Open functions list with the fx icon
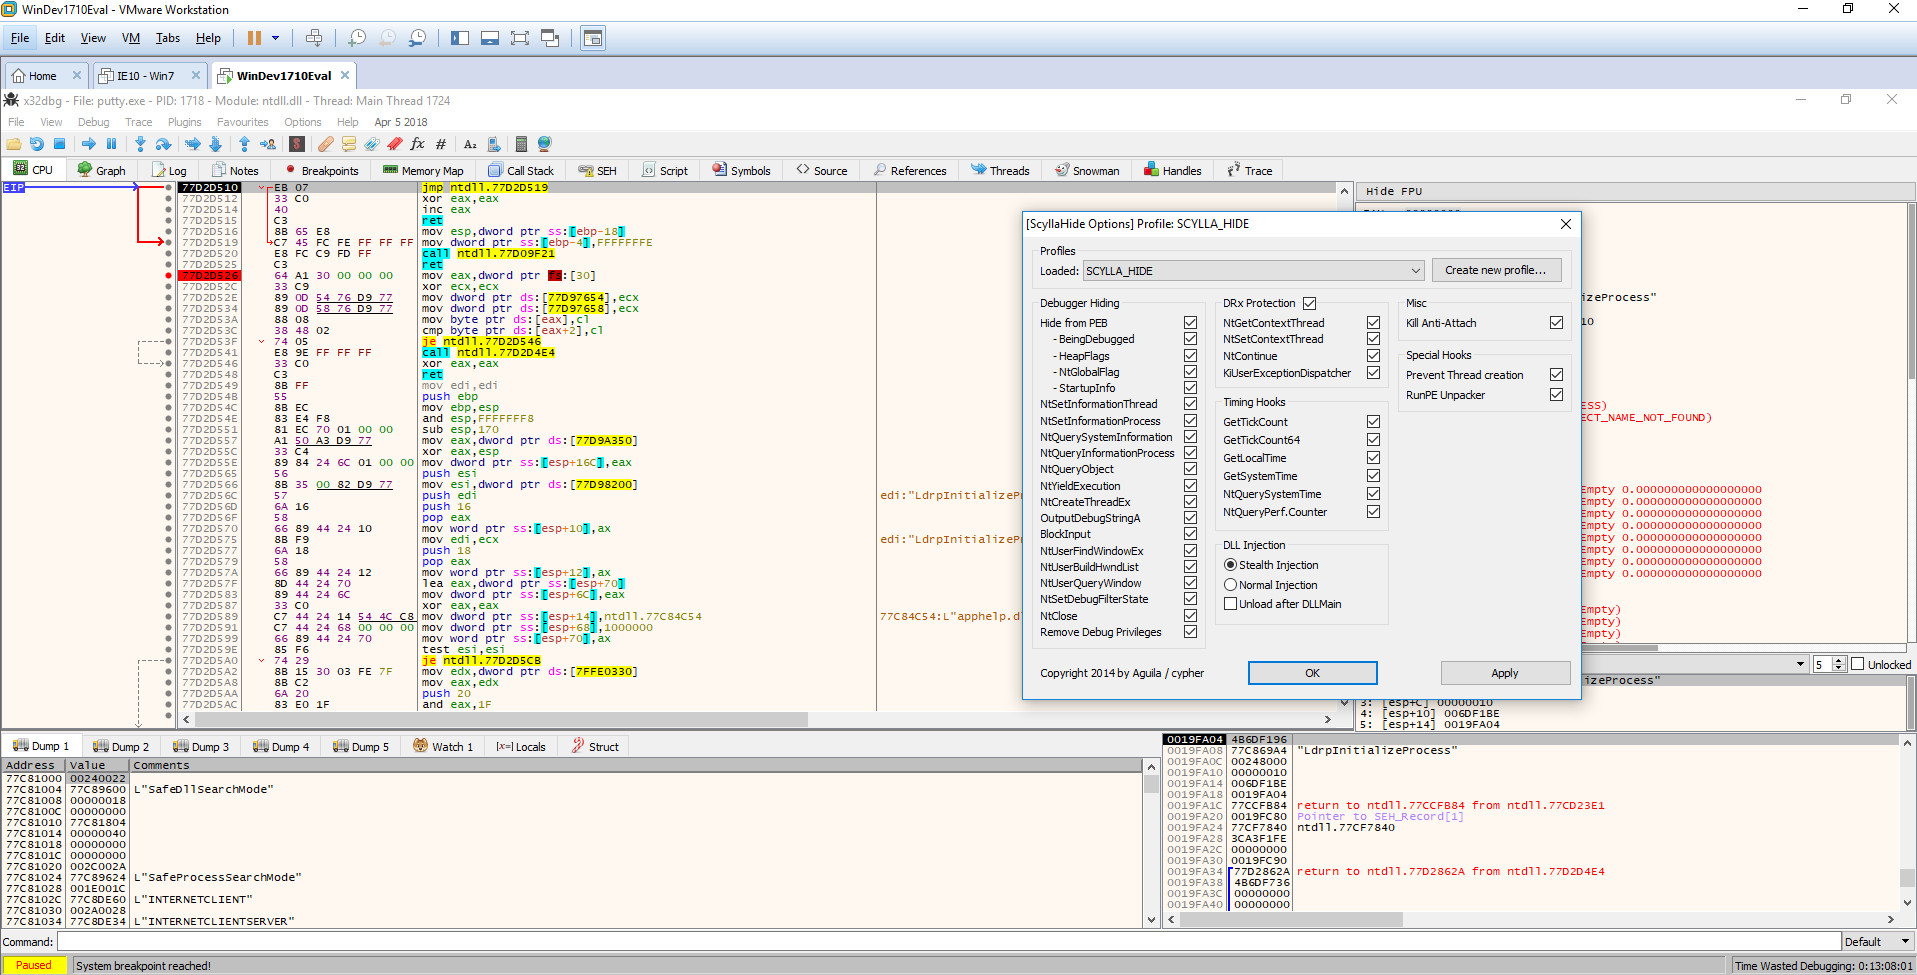Viewport: 1917px width, 975px height. pos(418,144)
